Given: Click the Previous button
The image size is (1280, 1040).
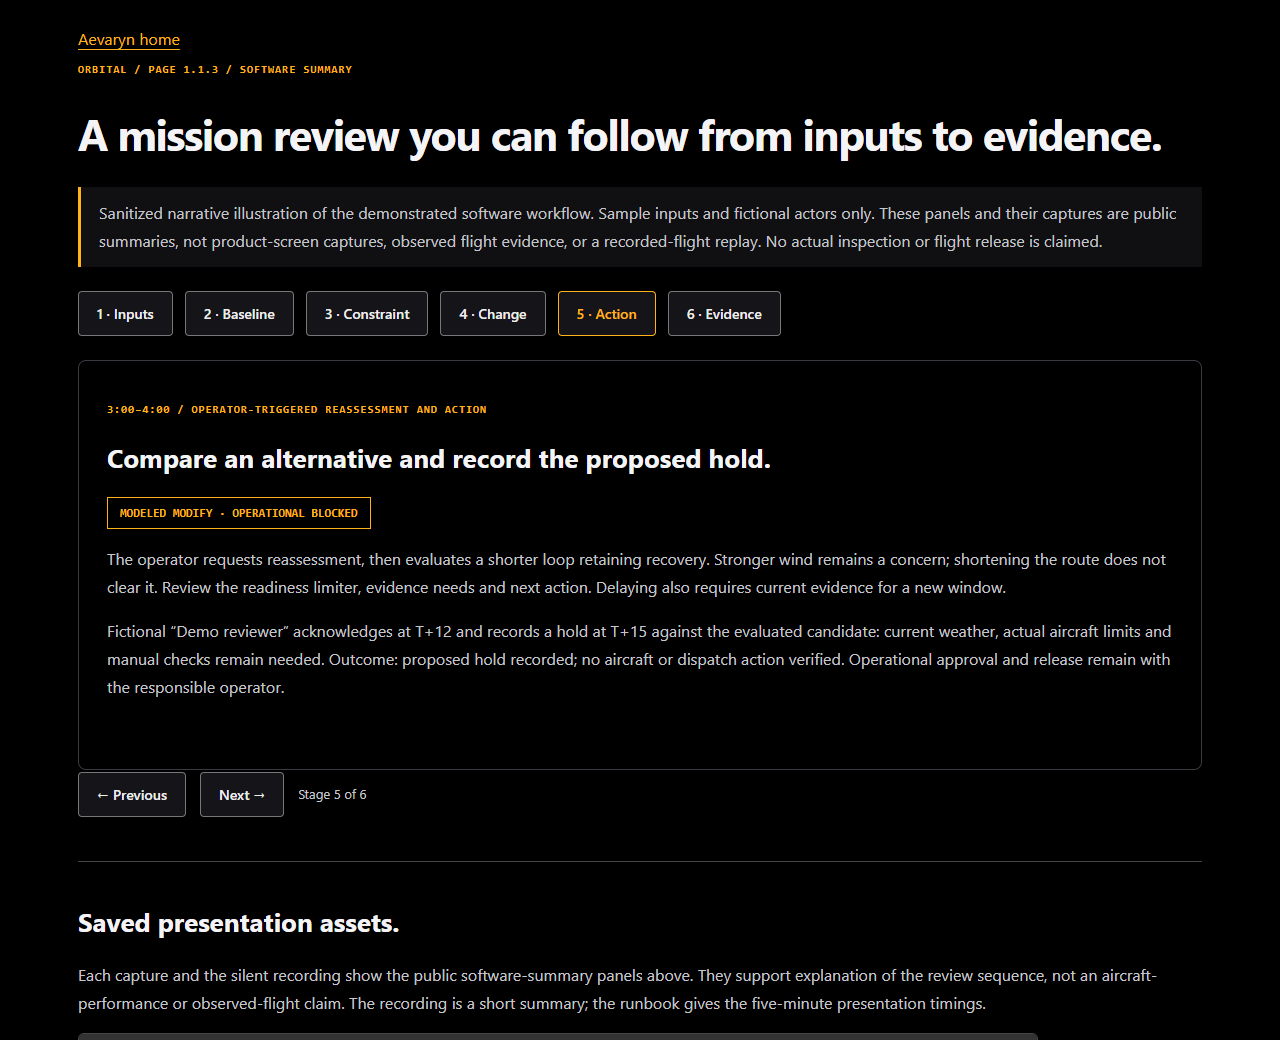Looking at the screenshot, I should [x=132, y=795].
